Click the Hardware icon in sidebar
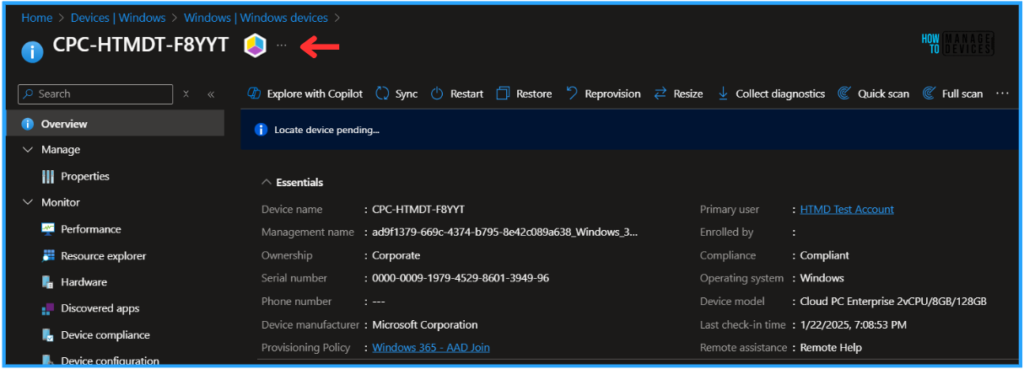This screenshot has height=369, width=1024. click(x=48, y=282)
